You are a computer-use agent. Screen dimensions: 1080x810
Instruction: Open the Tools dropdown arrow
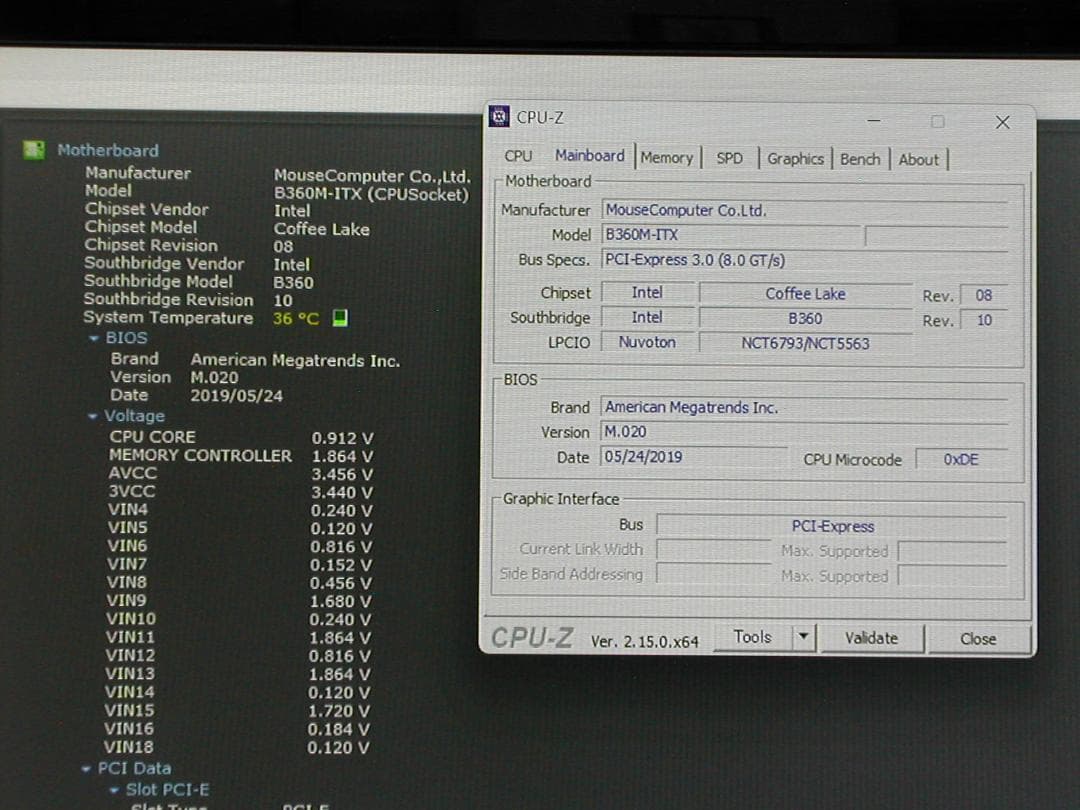(x=805, y=637)
